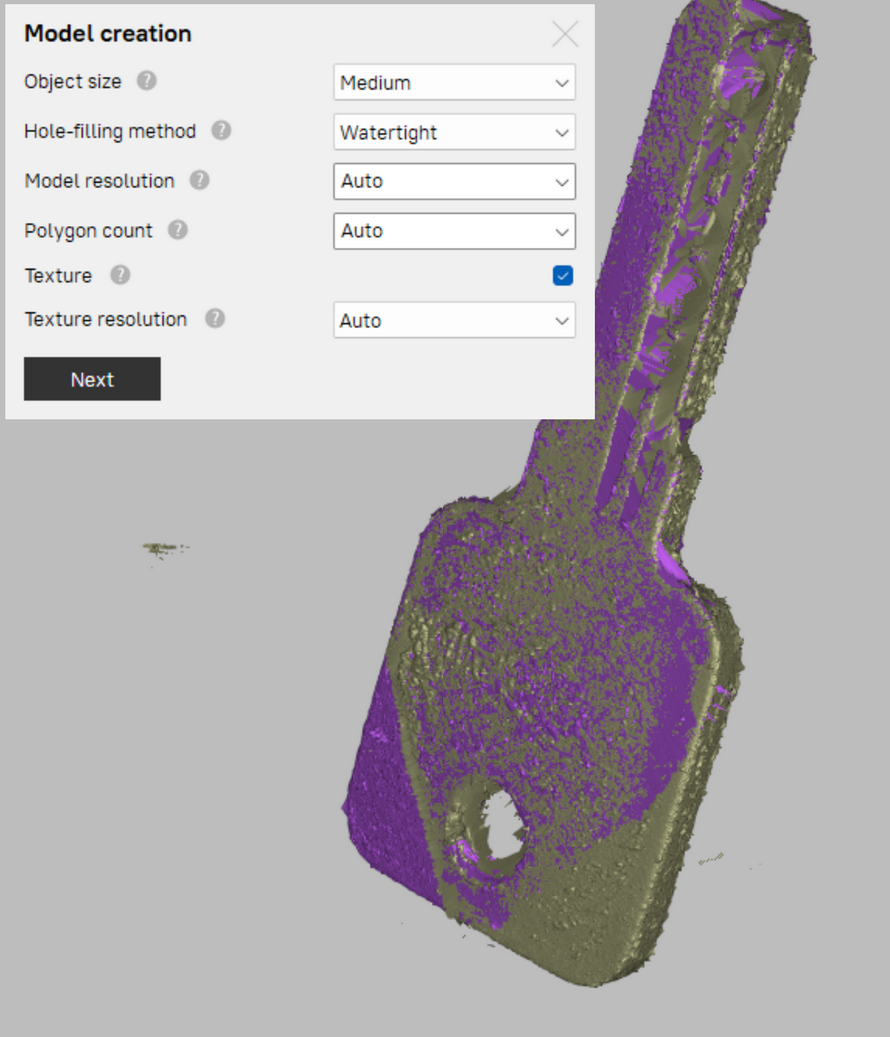
Task: Click the Model creation title text
Action: 108,33
